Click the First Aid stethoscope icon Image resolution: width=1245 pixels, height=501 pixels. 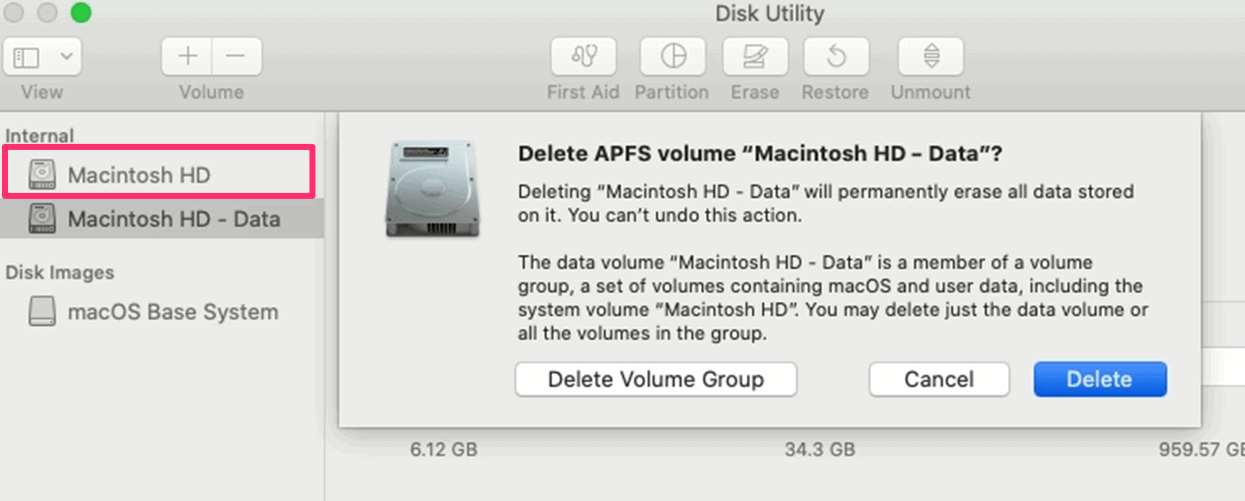coord(583,57)
